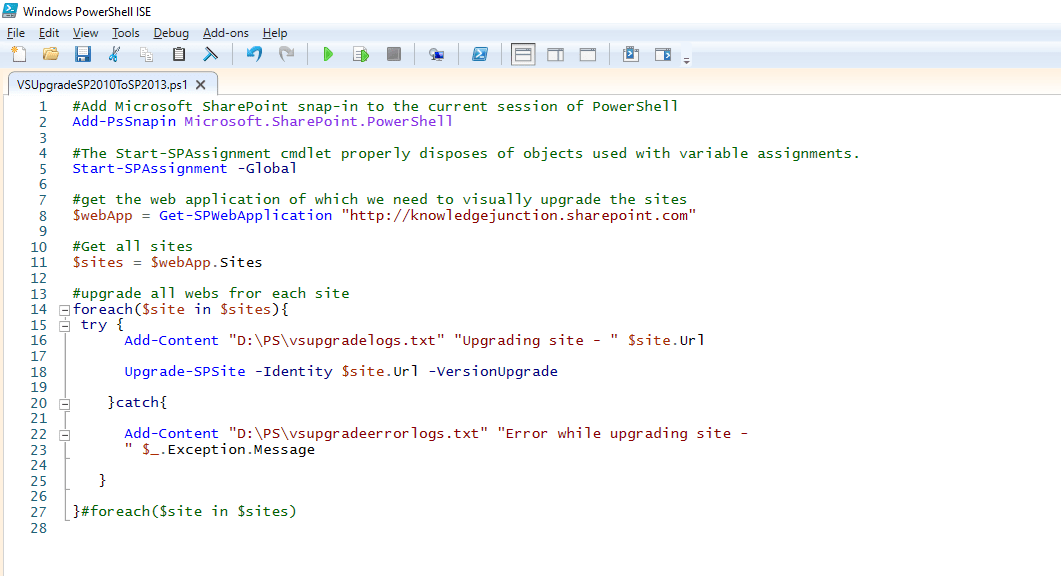Open the Debug menu
The height and width of the screenshot is (576, 1061).
171,32
